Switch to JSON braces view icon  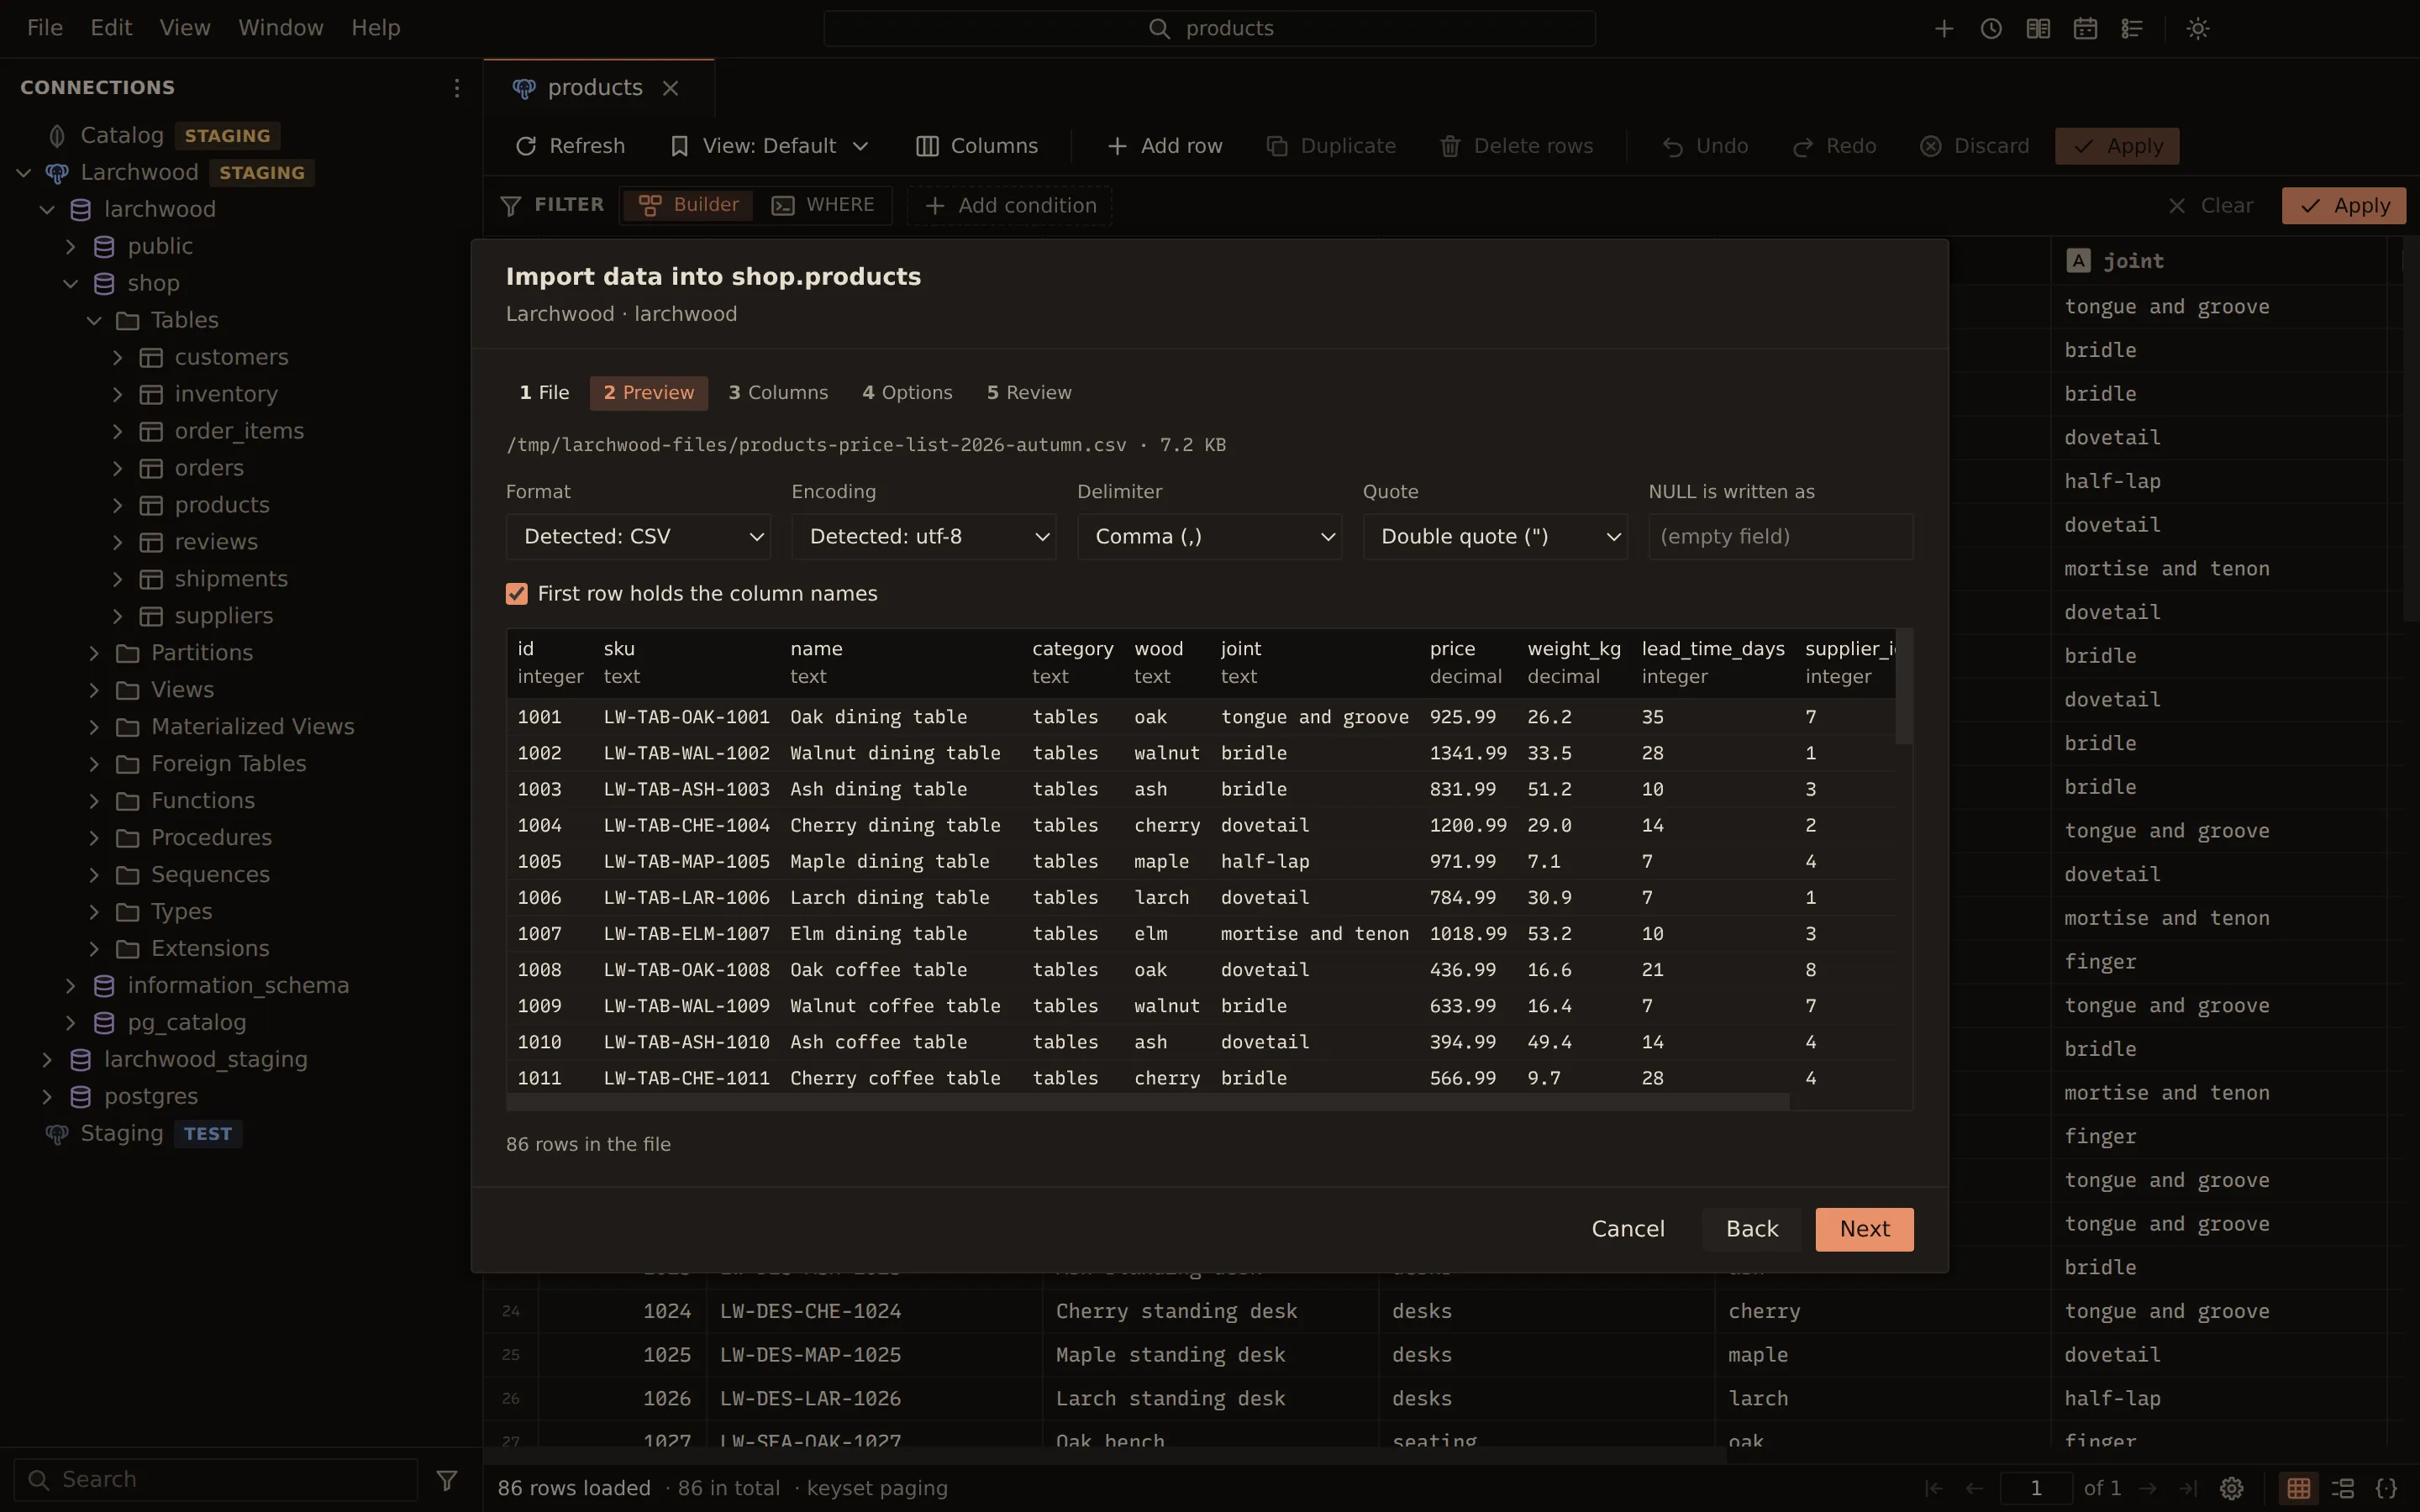coord(2386,1488)
